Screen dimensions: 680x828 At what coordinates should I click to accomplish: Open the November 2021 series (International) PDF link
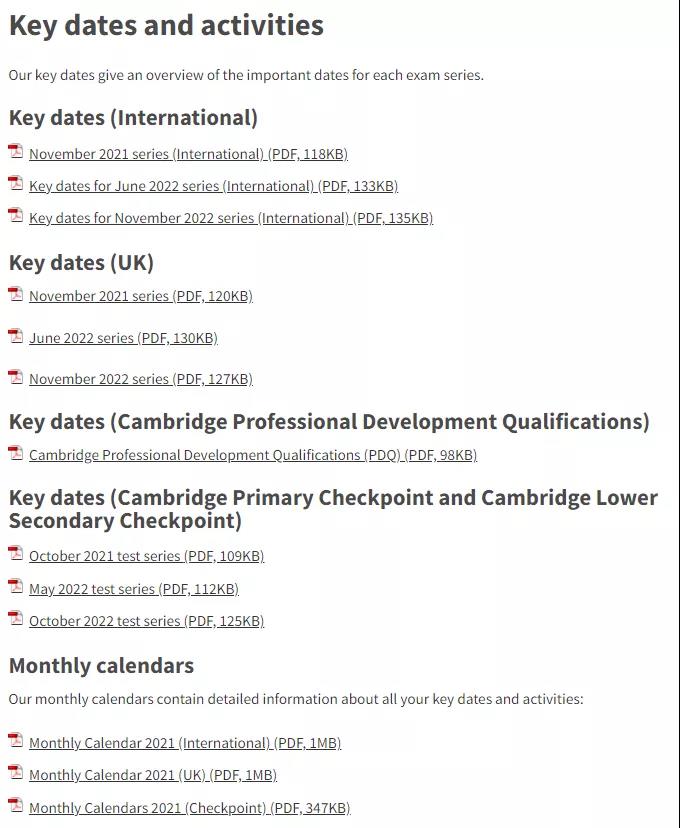pyautogui.click(x=188, y=153)
